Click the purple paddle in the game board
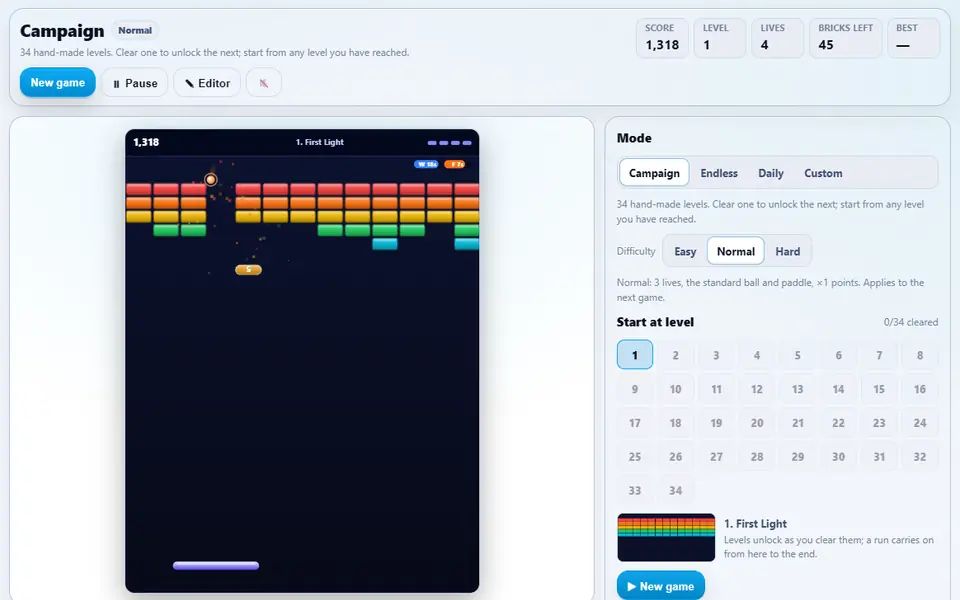960x600 pixels. (x=216, y=566)
